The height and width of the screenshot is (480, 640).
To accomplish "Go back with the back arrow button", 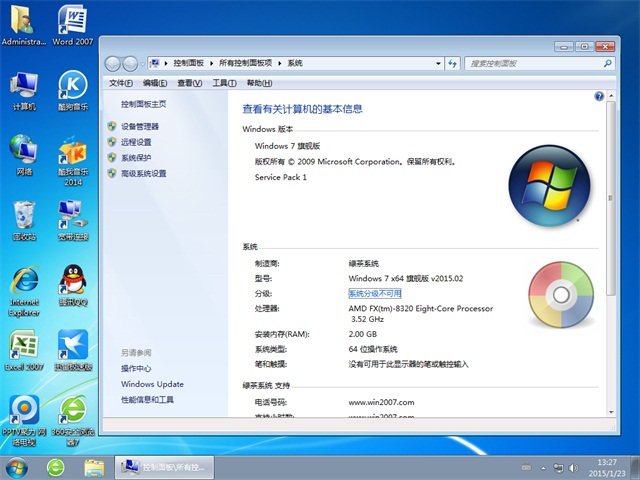I will click(x=113, y=63).
